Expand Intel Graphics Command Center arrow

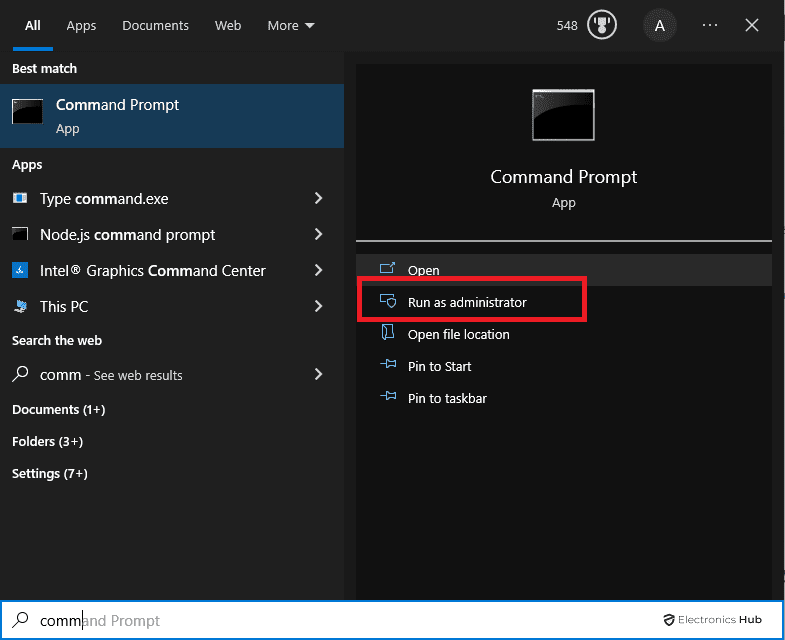[x=318, y=270]
